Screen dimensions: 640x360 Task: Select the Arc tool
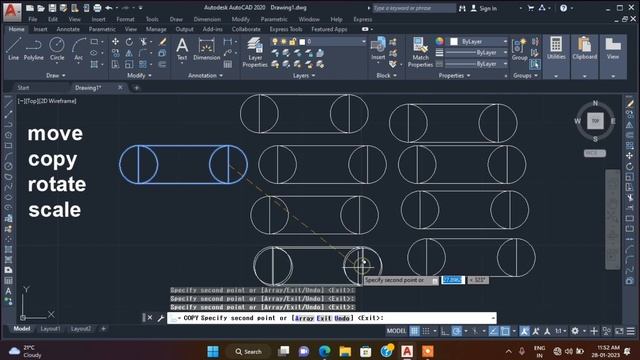[78, 49]
